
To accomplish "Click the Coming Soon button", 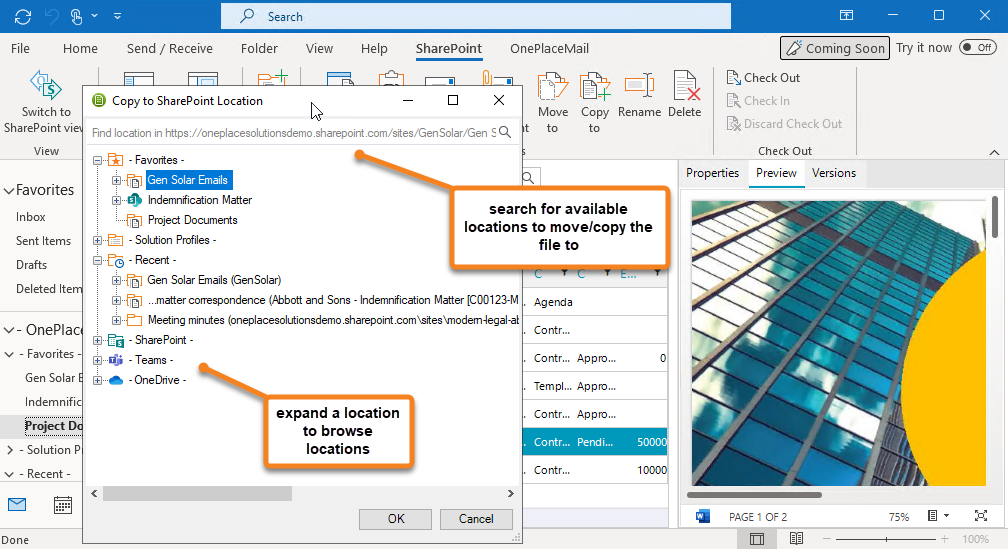I will [834, 48].
